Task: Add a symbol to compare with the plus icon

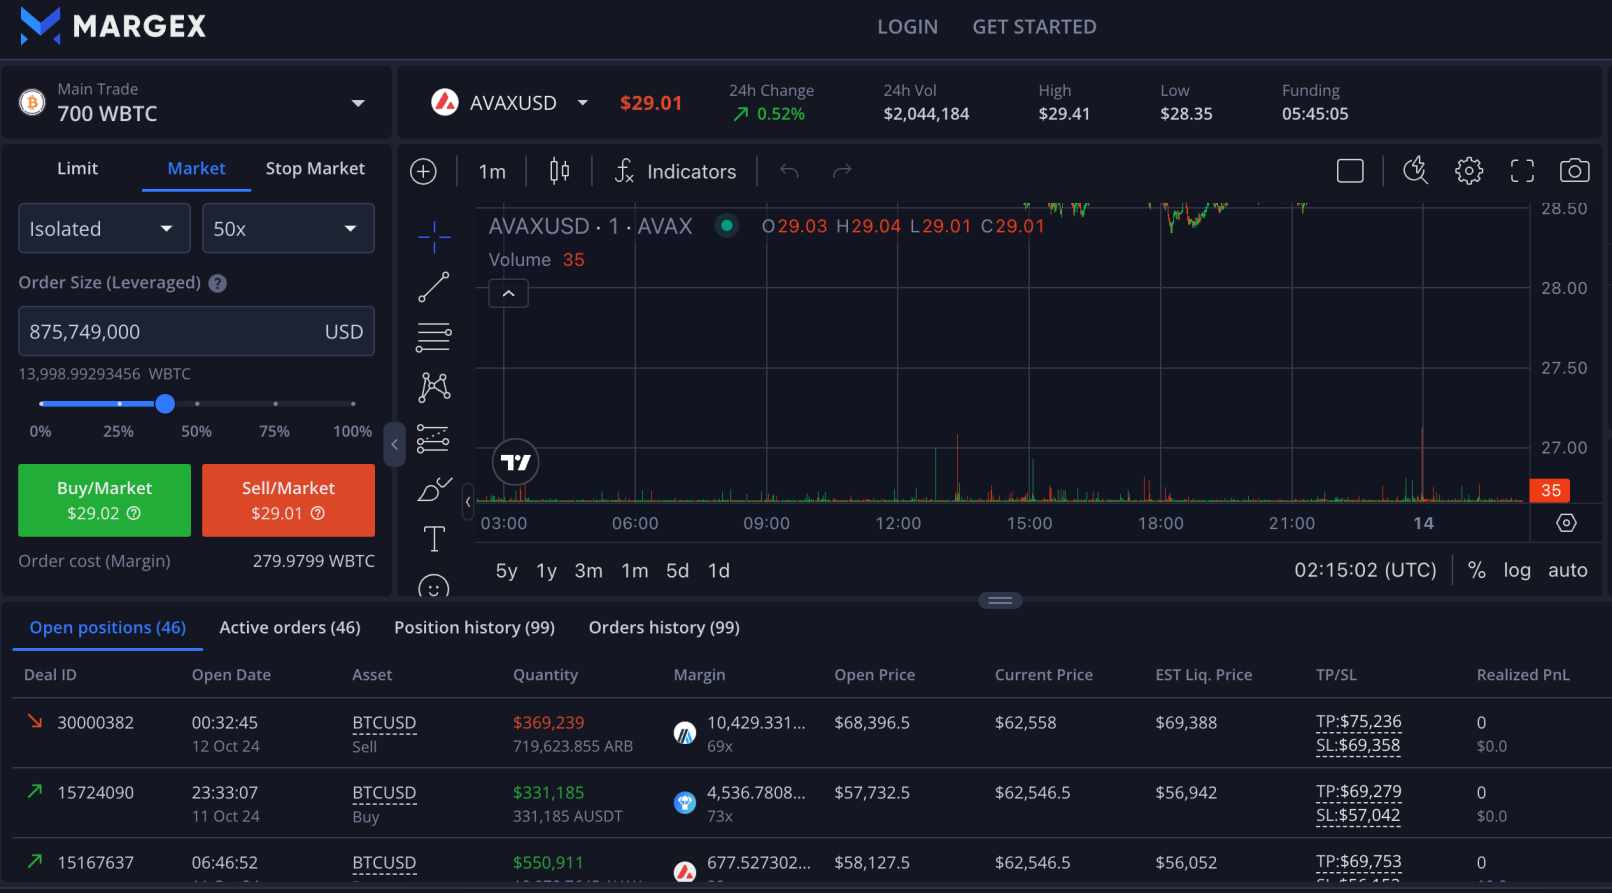Action: [x=424, y=171]
